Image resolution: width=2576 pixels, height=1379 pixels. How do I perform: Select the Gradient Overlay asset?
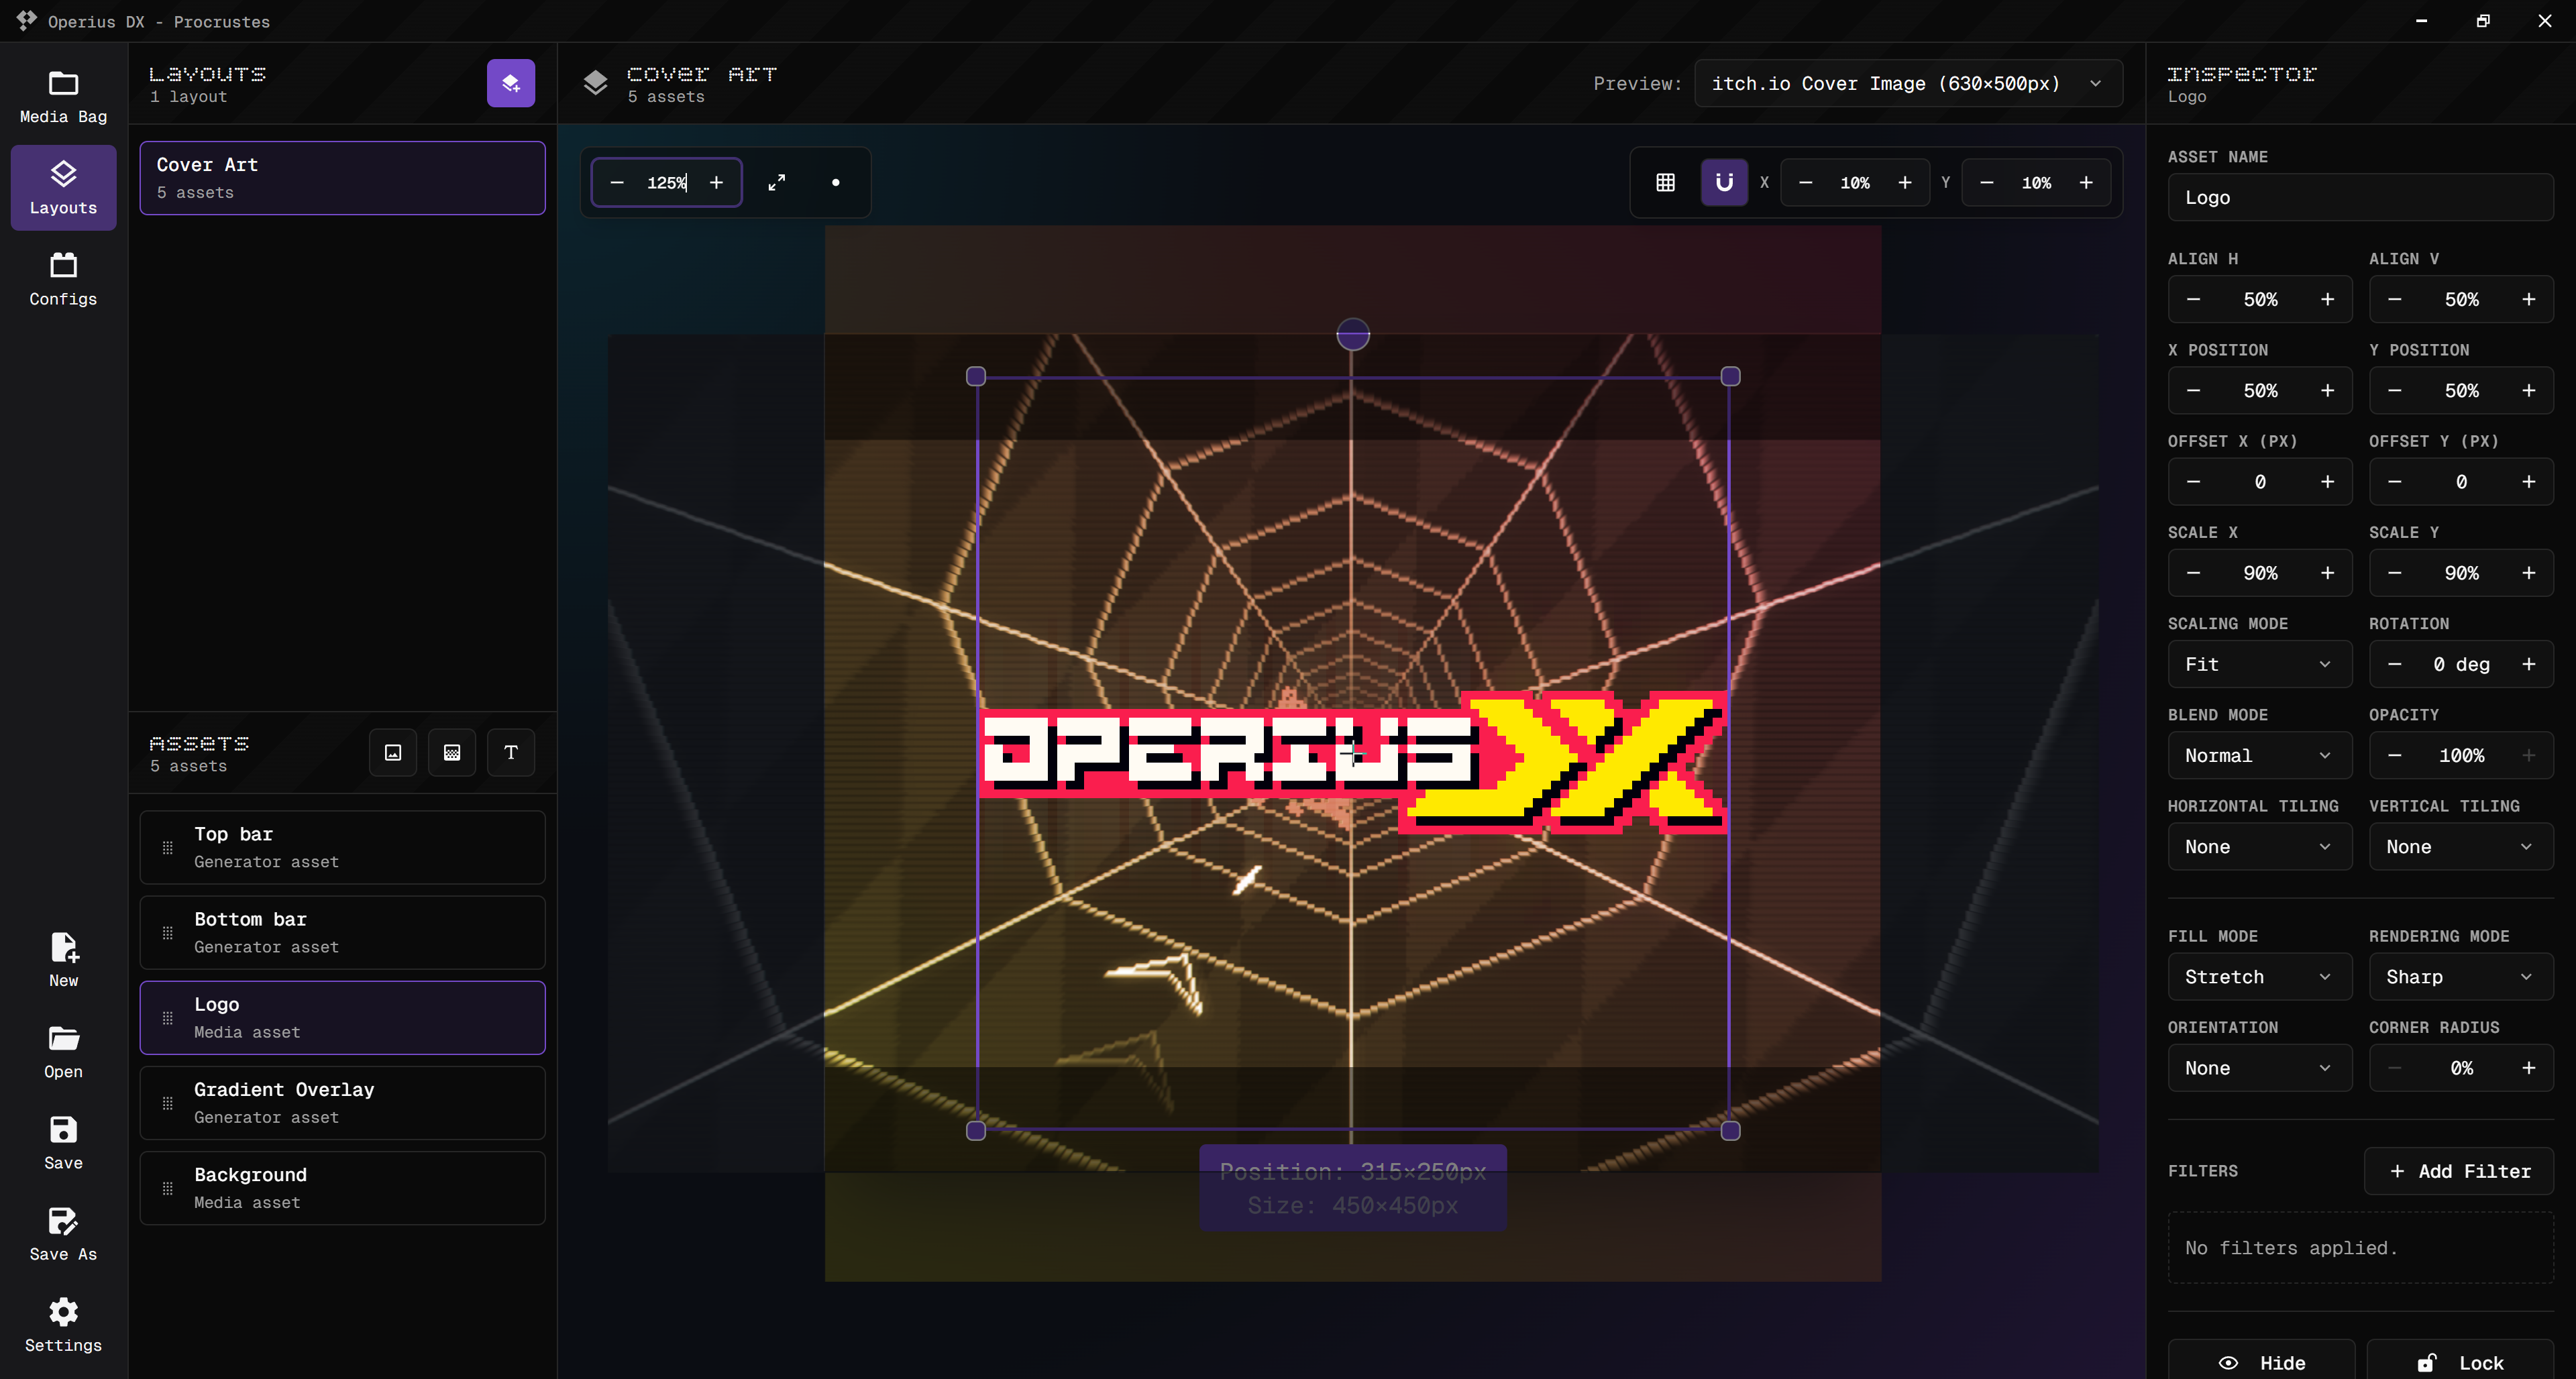[342, 1102]
